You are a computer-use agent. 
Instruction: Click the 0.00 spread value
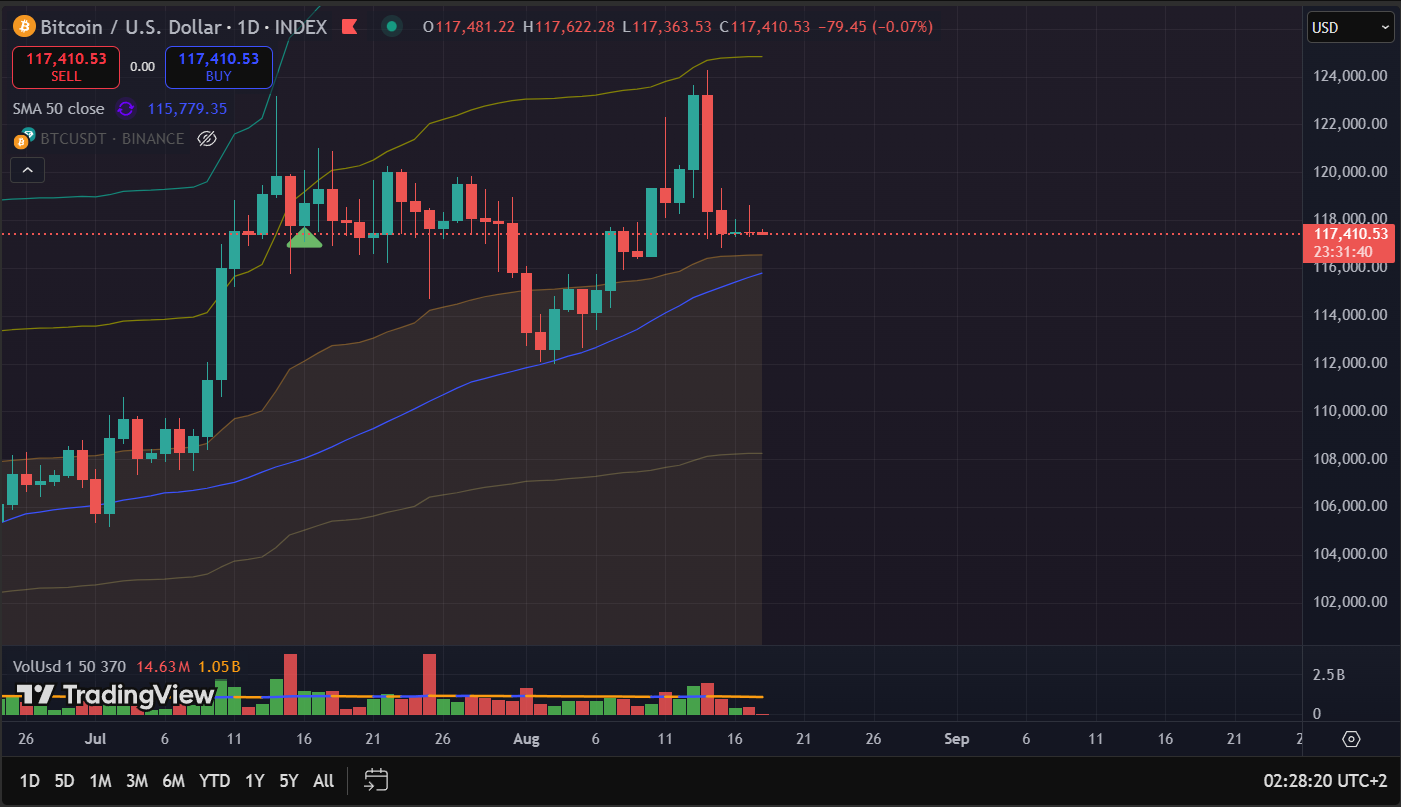point(142,67)
